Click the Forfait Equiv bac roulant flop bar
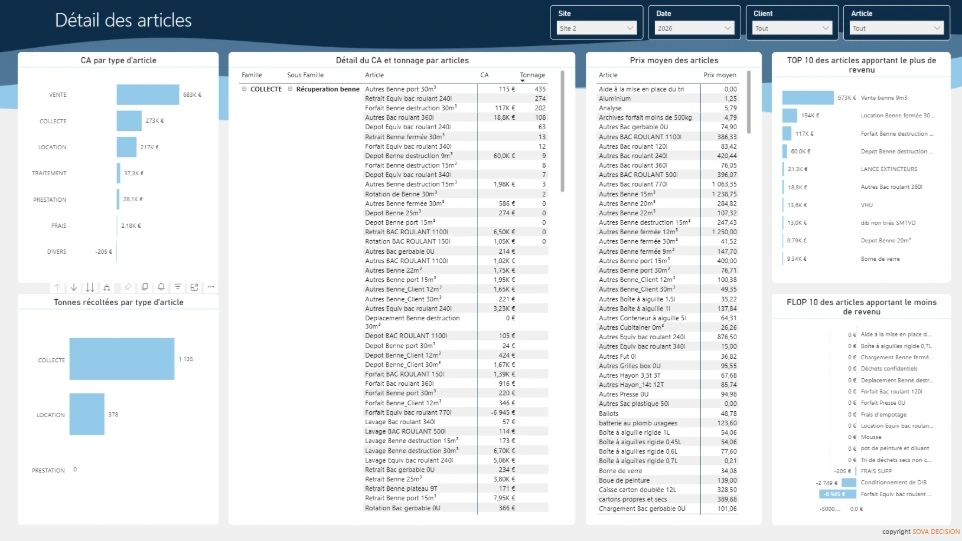 click(837, 494)
